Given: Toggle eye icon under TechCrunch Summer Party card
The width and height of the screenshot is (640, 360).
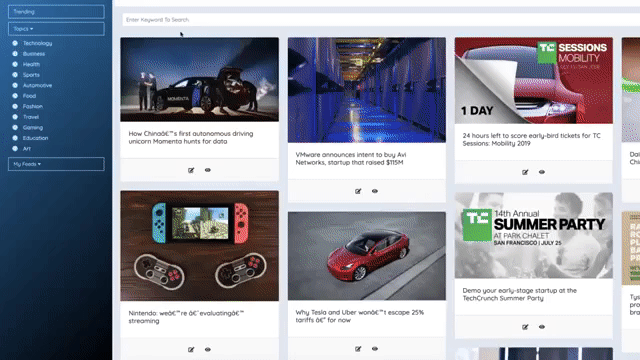Looking at the screenshot, I should 542,327.
